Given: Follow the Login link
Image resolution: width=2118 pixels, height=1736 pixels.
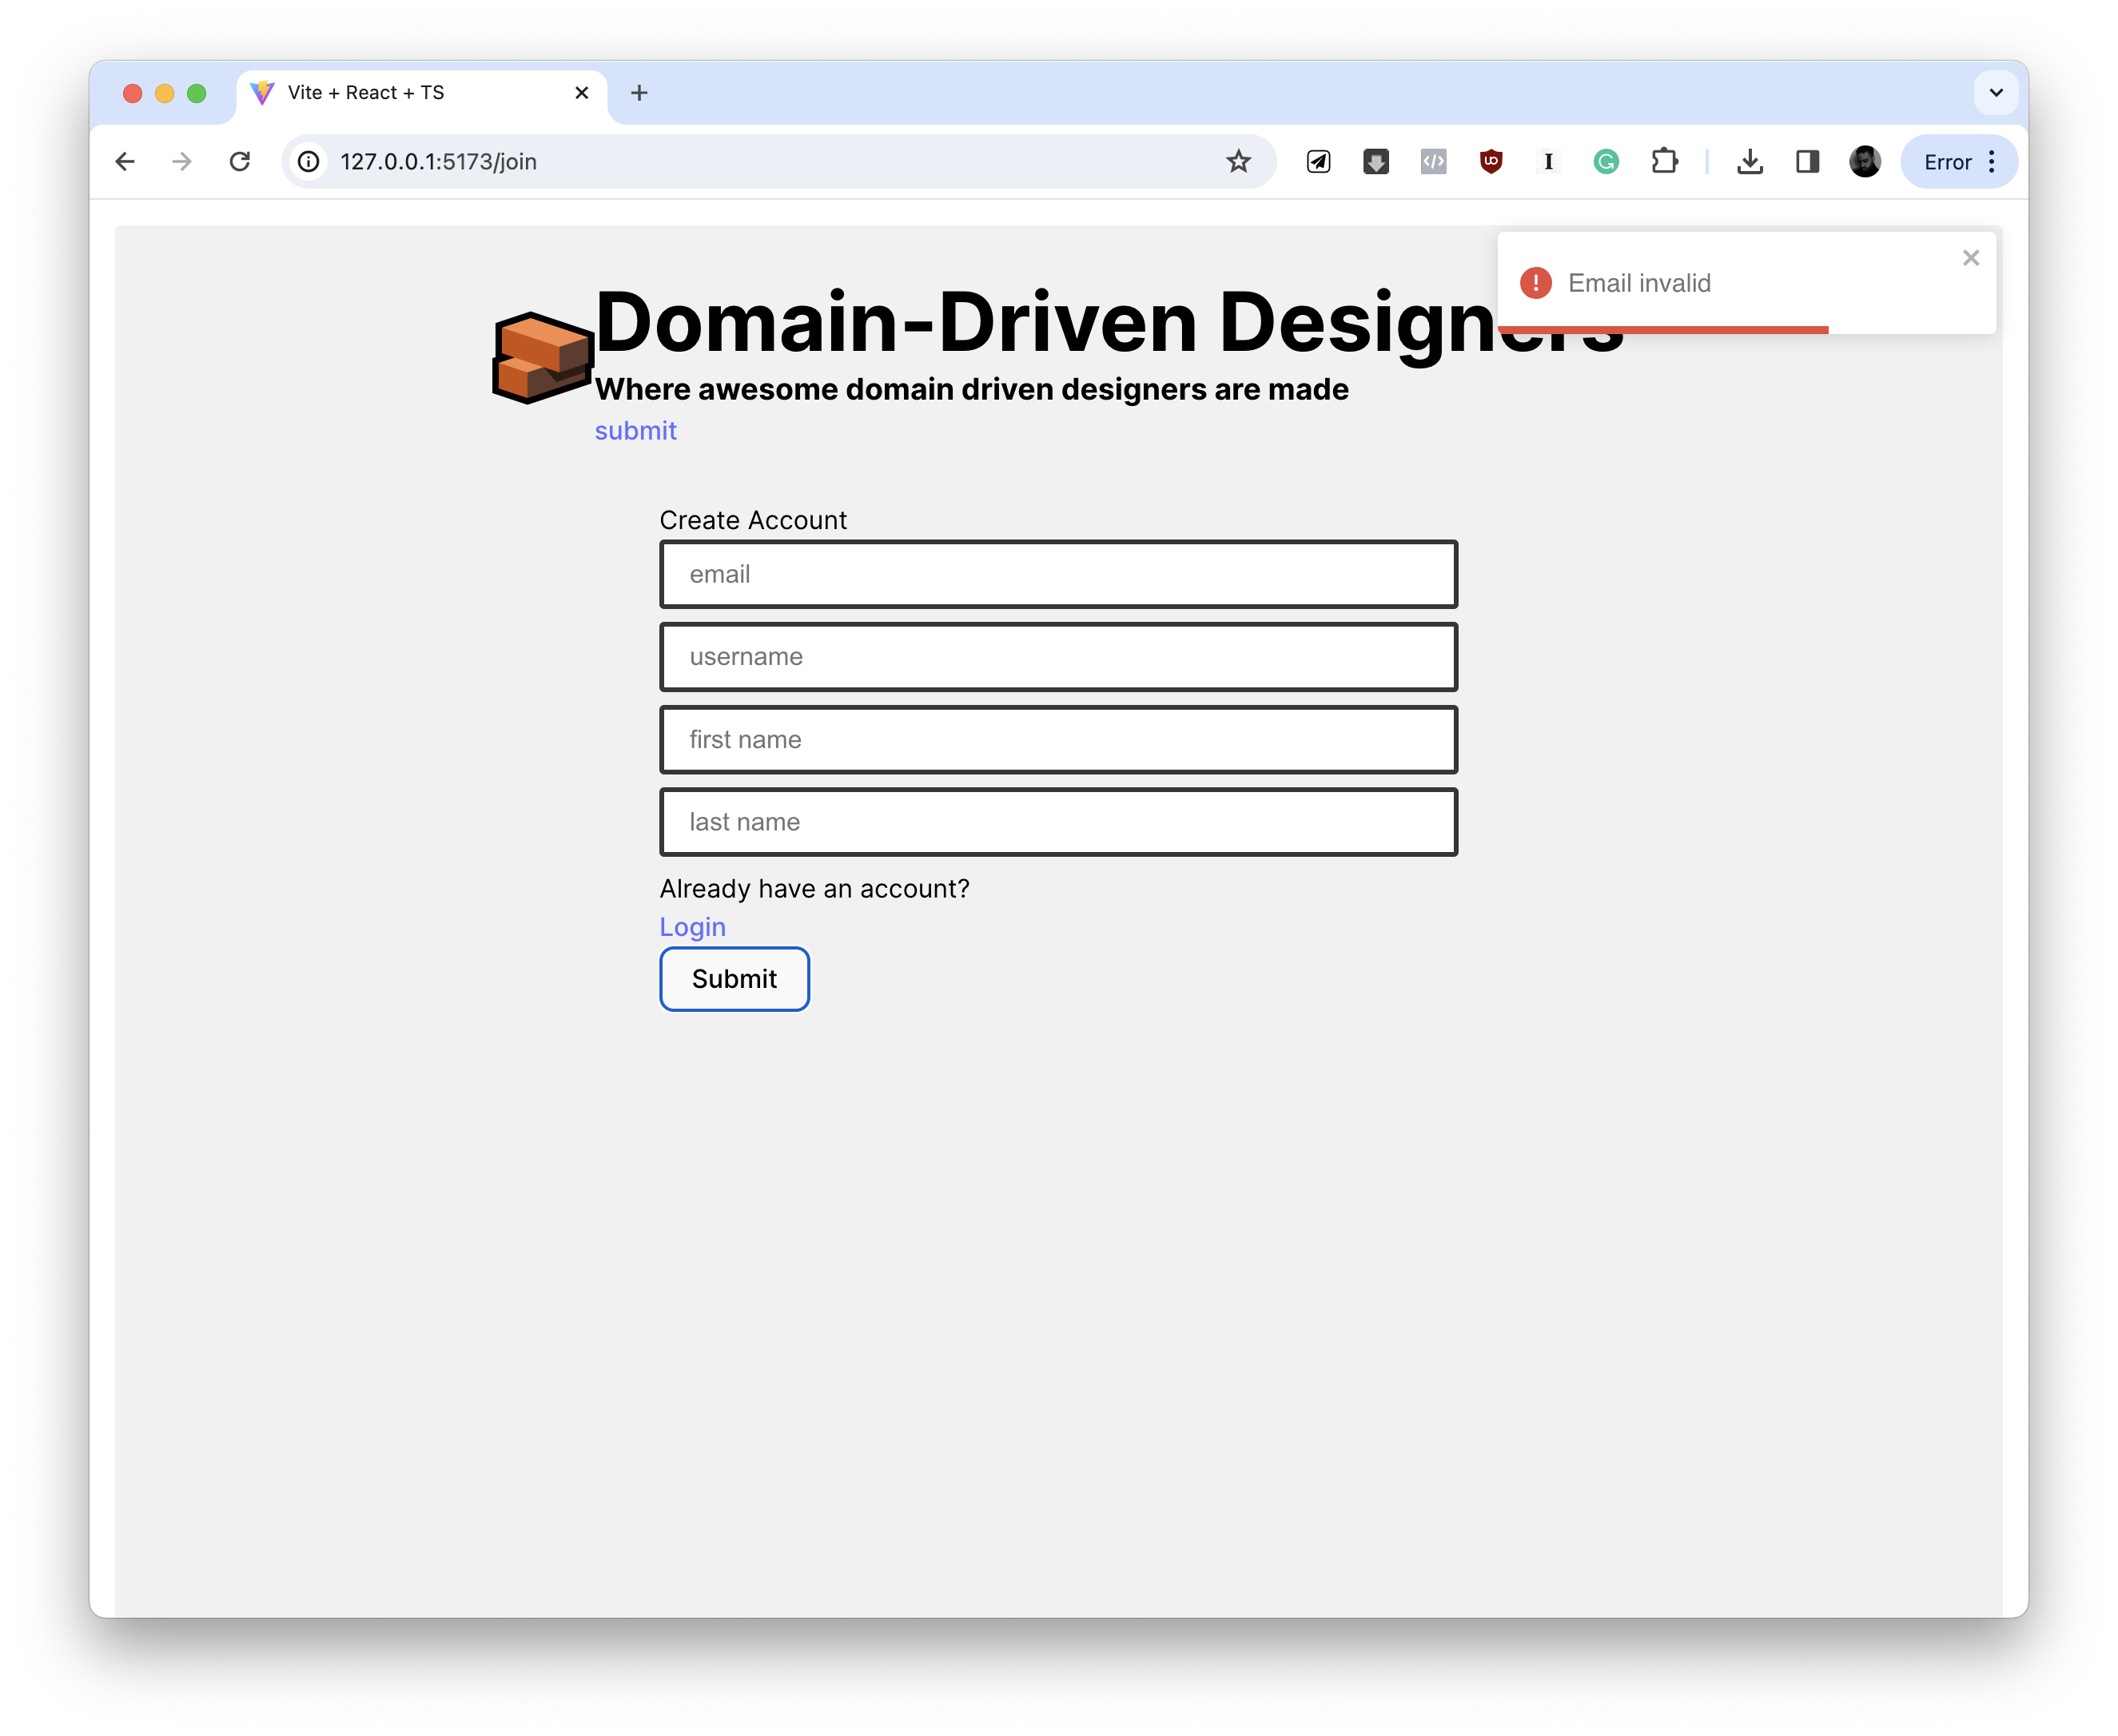Looking at the screenshot, I should click(692, 927).
